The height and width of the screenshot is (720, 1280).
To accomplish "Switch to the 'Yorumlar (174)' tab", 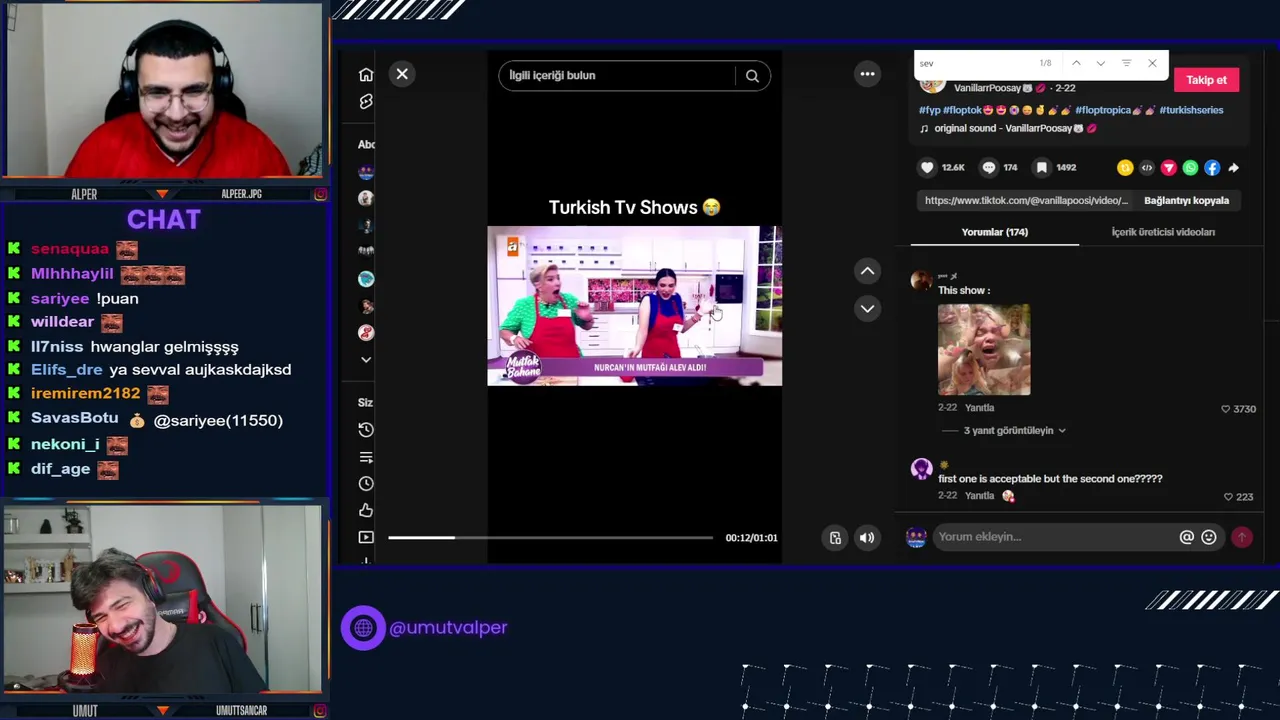I will point(994,232).
